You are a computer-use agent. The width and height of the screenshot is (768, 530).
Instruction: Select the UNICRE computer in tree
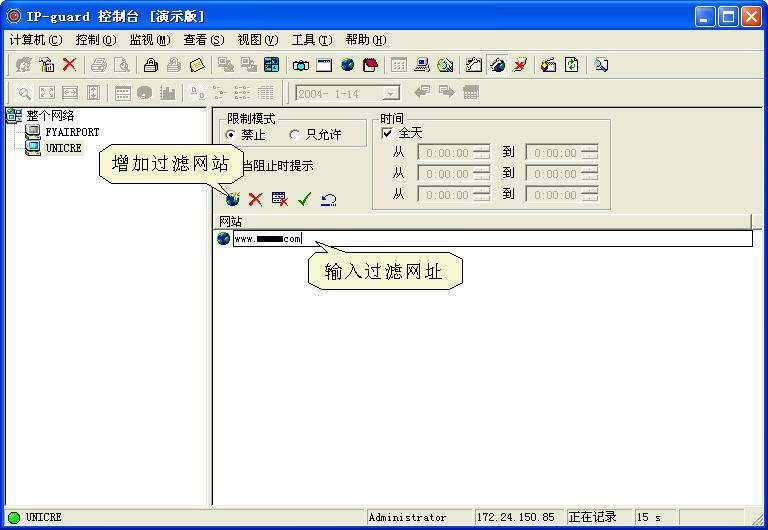(63, 148)
